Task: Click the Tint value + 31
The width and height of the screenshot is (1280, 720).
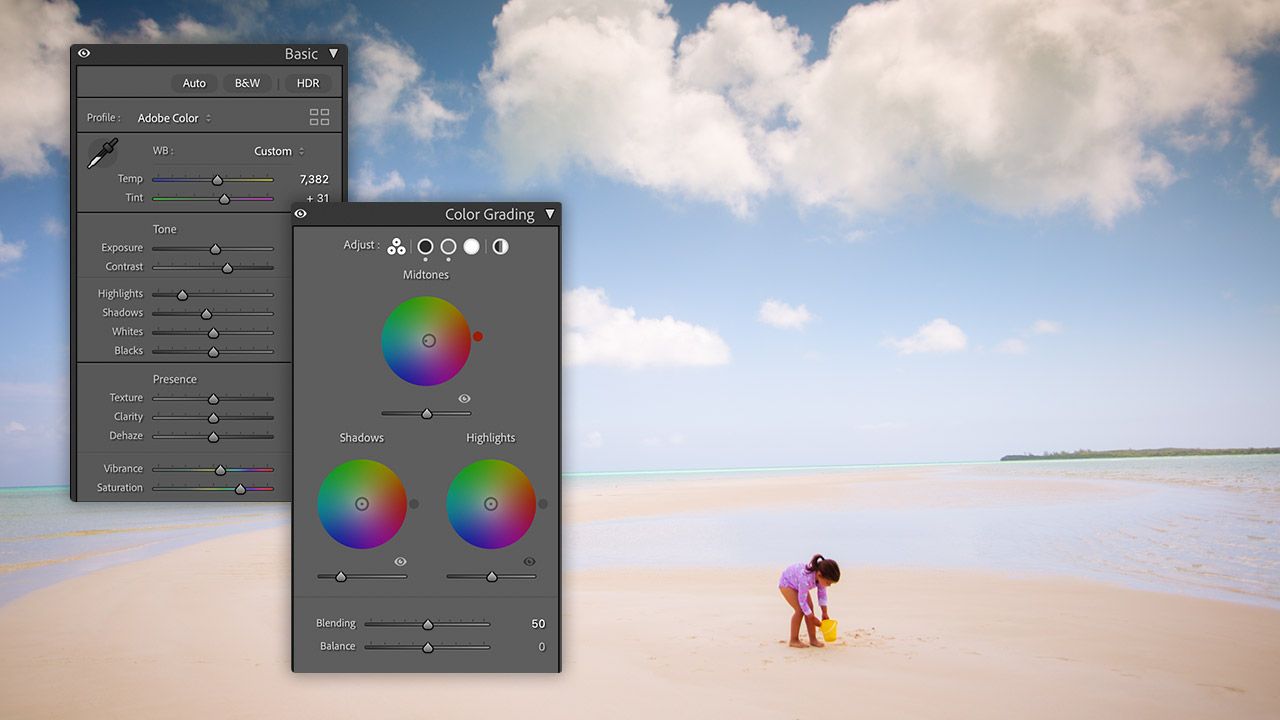Action: (x=318, y=198)
